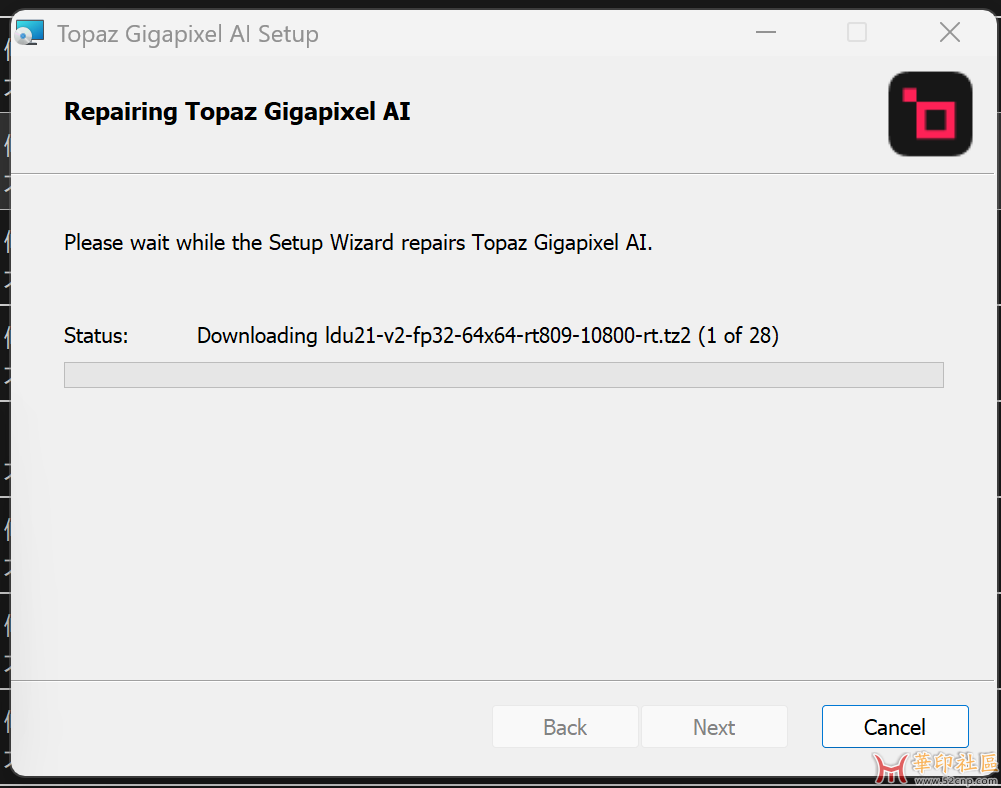Click the "Status:" label
1001x788 pixels.
tap(96, 336)
